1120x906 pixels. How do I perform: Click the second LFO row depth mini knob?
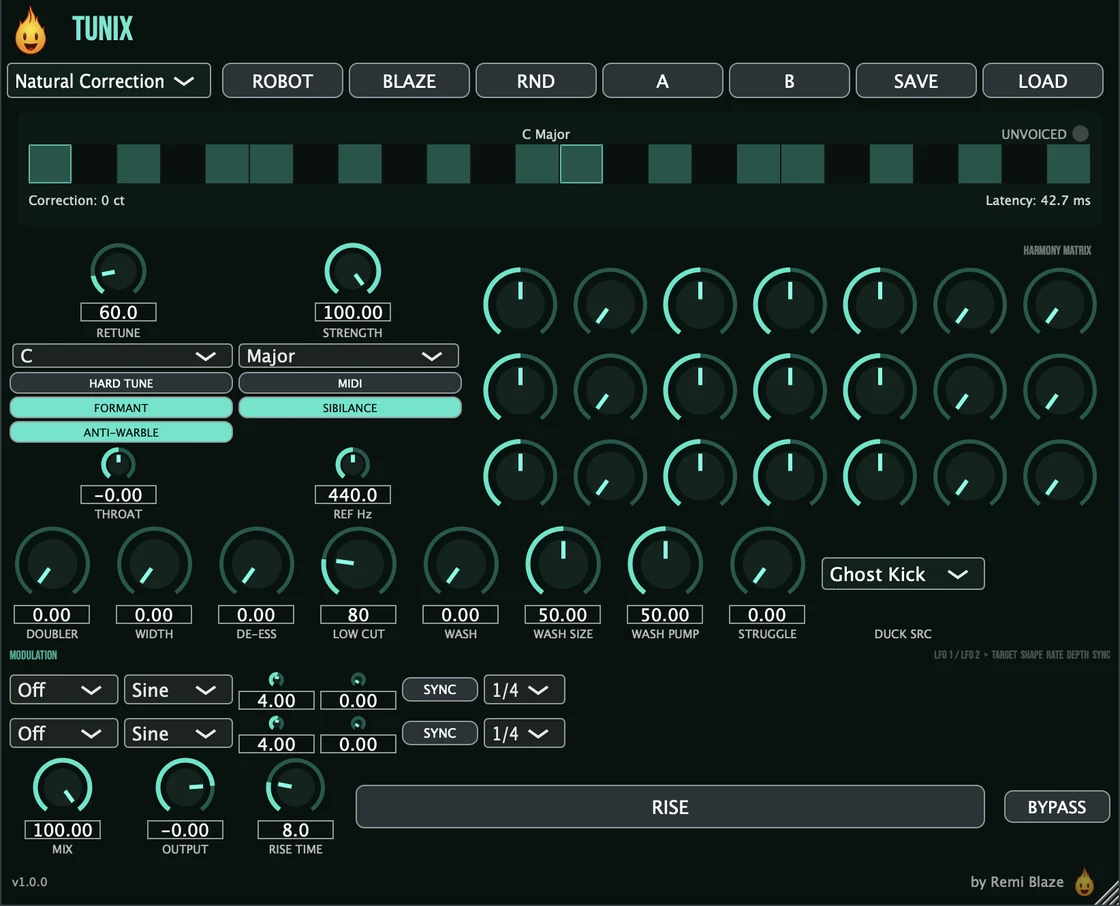tap(358, 723)
